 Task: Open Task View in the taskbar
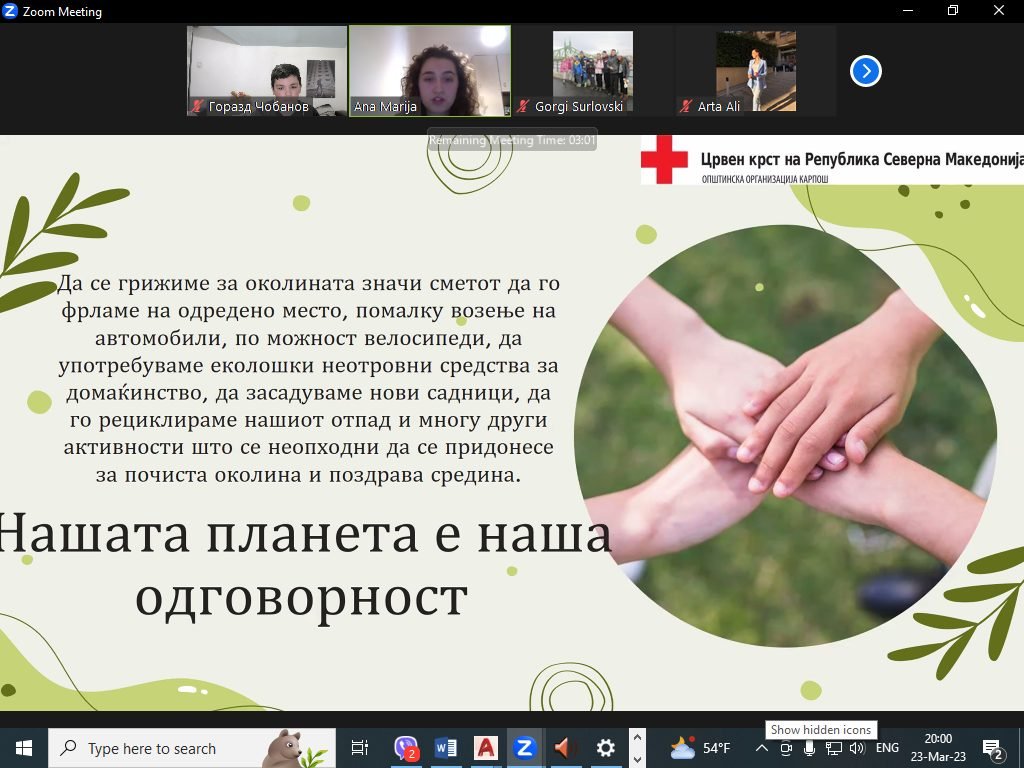pyautogui.click(x=360, y=748)
